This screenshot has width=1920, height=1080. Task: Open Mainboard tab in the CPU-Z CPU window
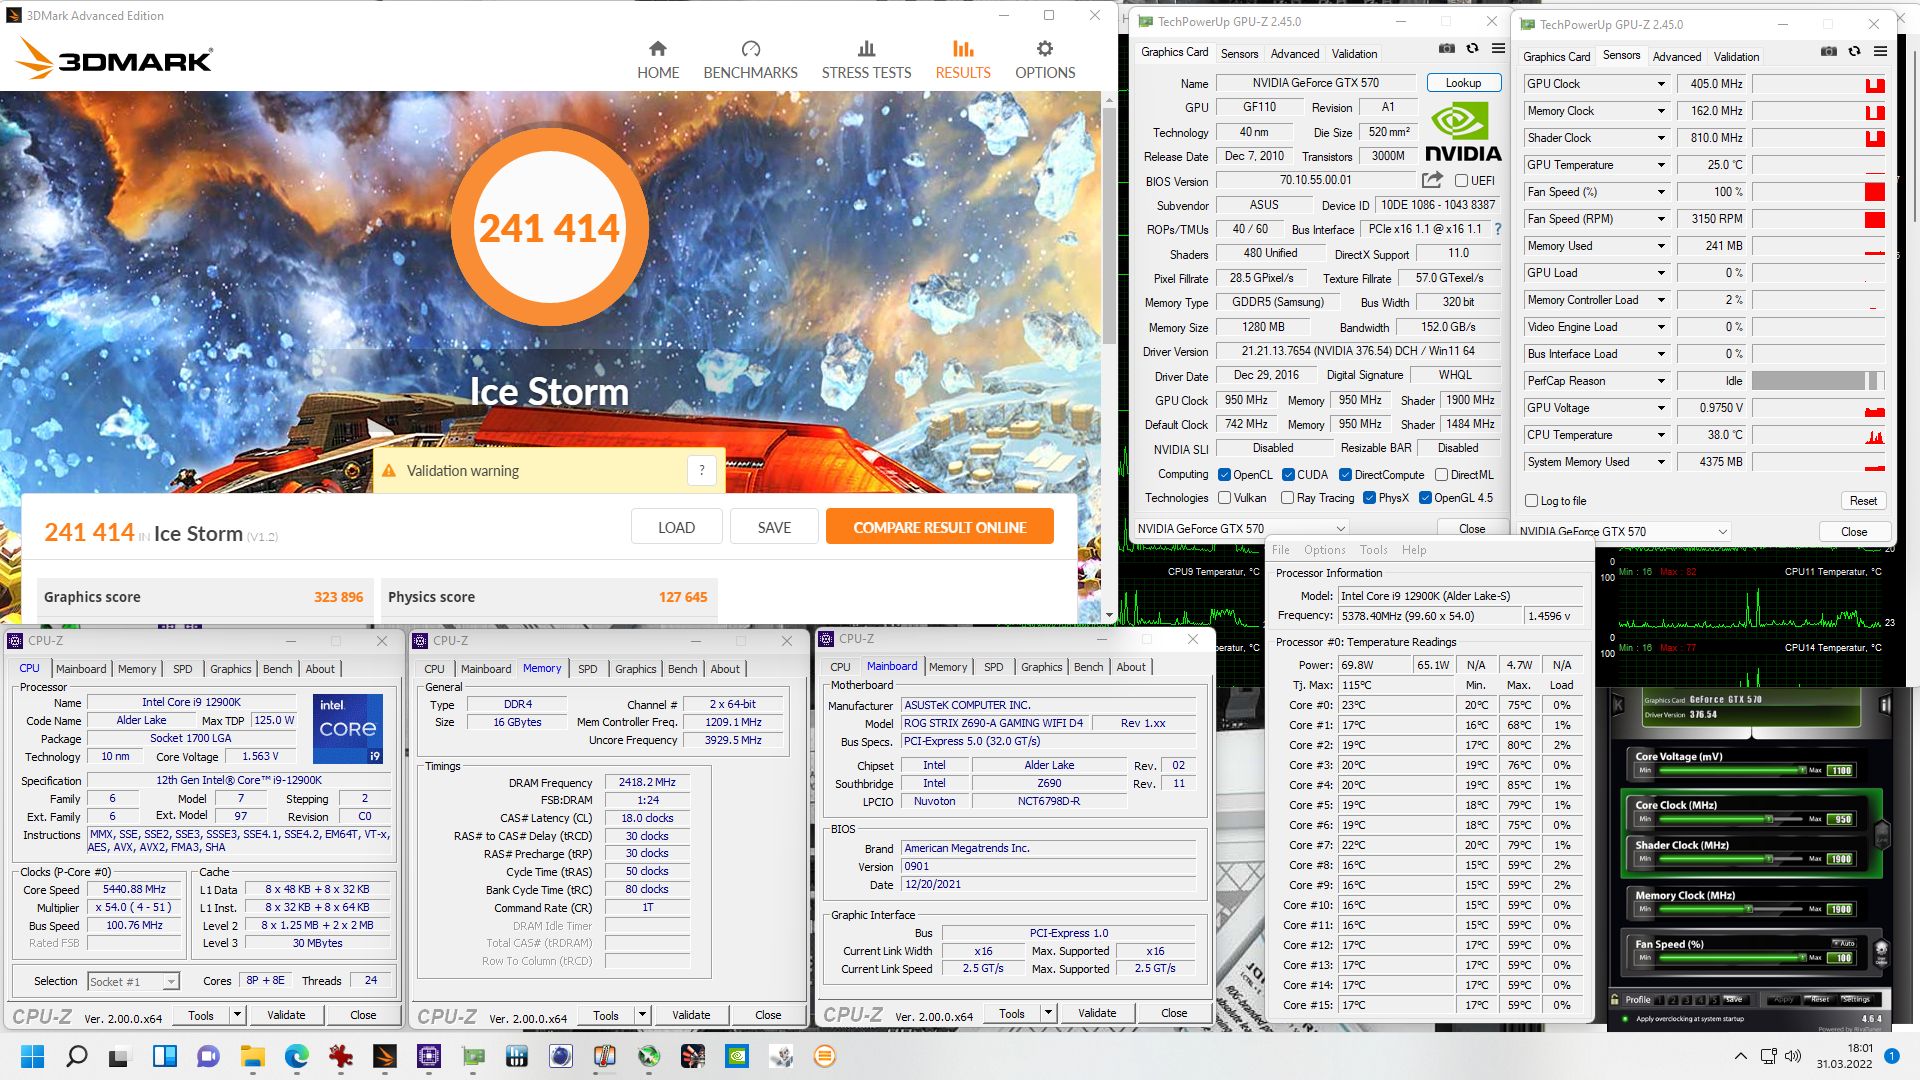(81, 669)
